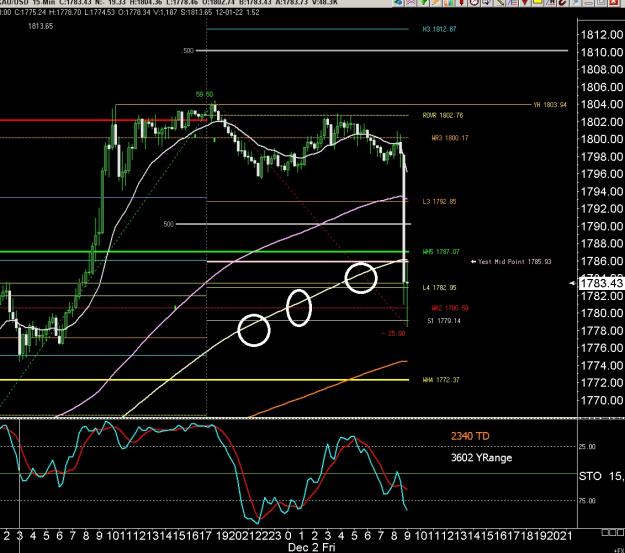This screenshot has height=553, width=625.
Task: Click the upper 500 line label
Action: [x=189, y=51]
